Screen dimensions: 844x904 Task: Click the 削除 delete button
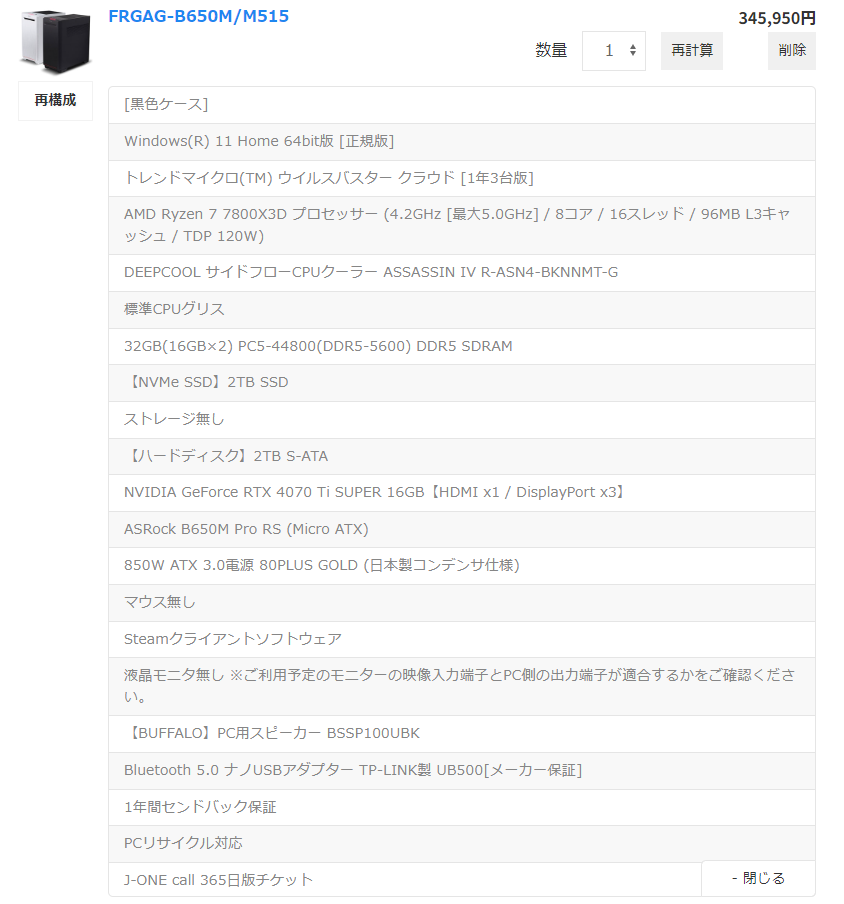[792, 51]
